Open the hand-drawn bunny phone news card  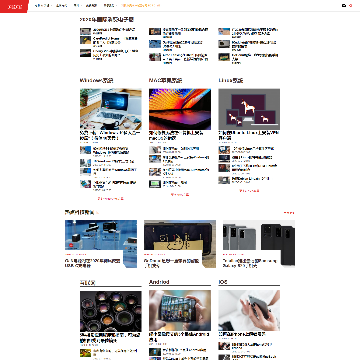point(180,244)
